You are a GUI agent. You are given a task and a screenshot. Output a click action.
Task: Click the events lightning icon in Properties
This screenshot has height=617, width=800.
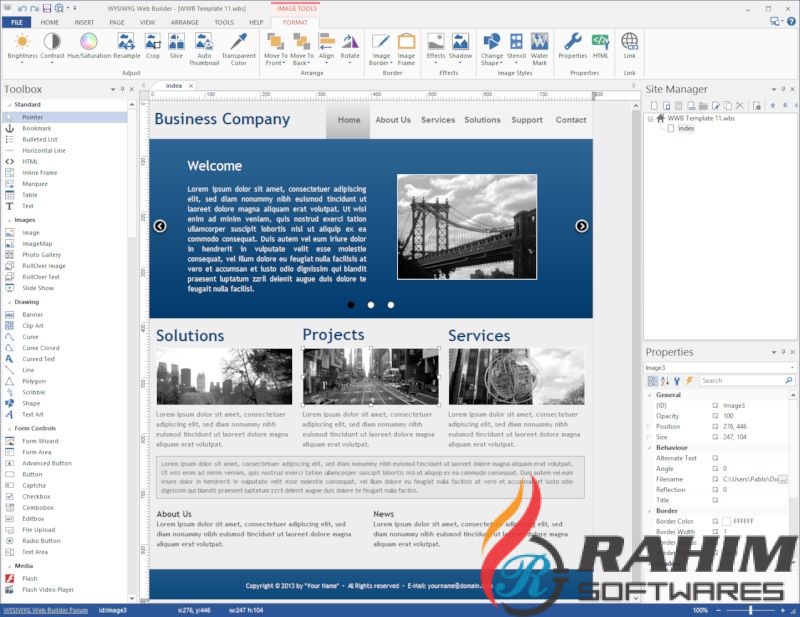689,381
